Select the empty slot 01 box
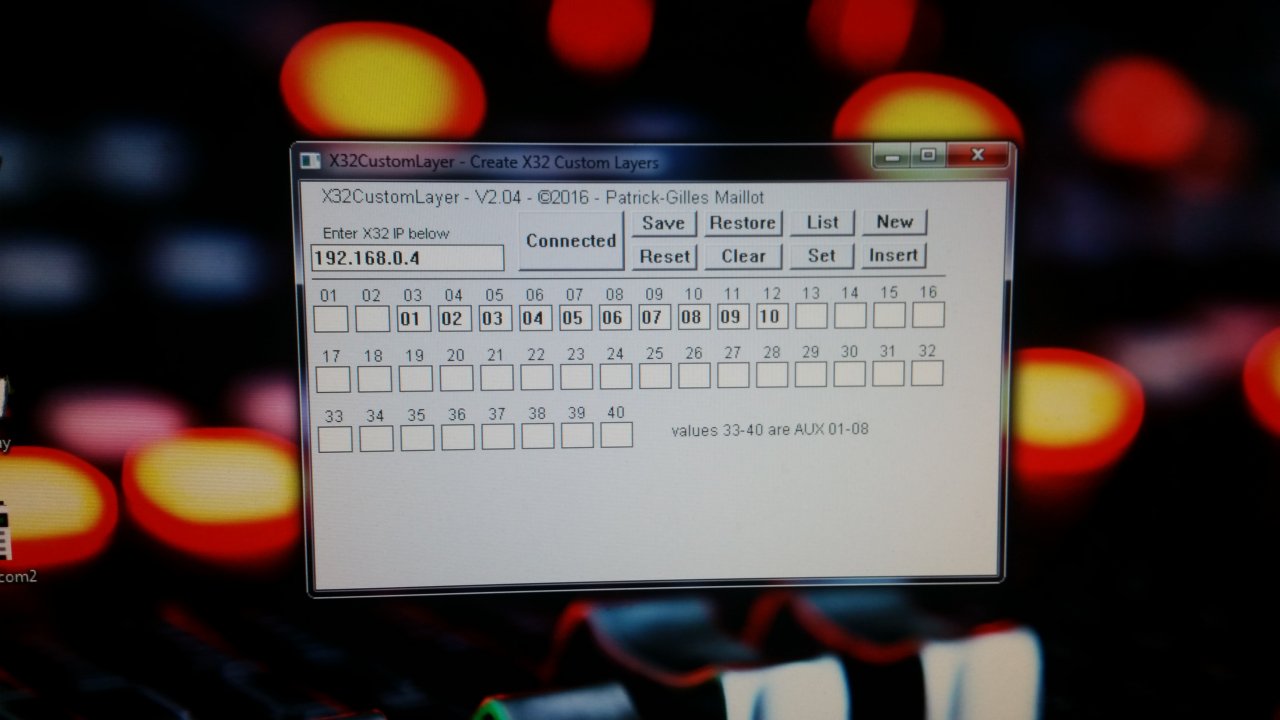Image resolution: width=1280 pixels, height=720 pixels. 331,319
